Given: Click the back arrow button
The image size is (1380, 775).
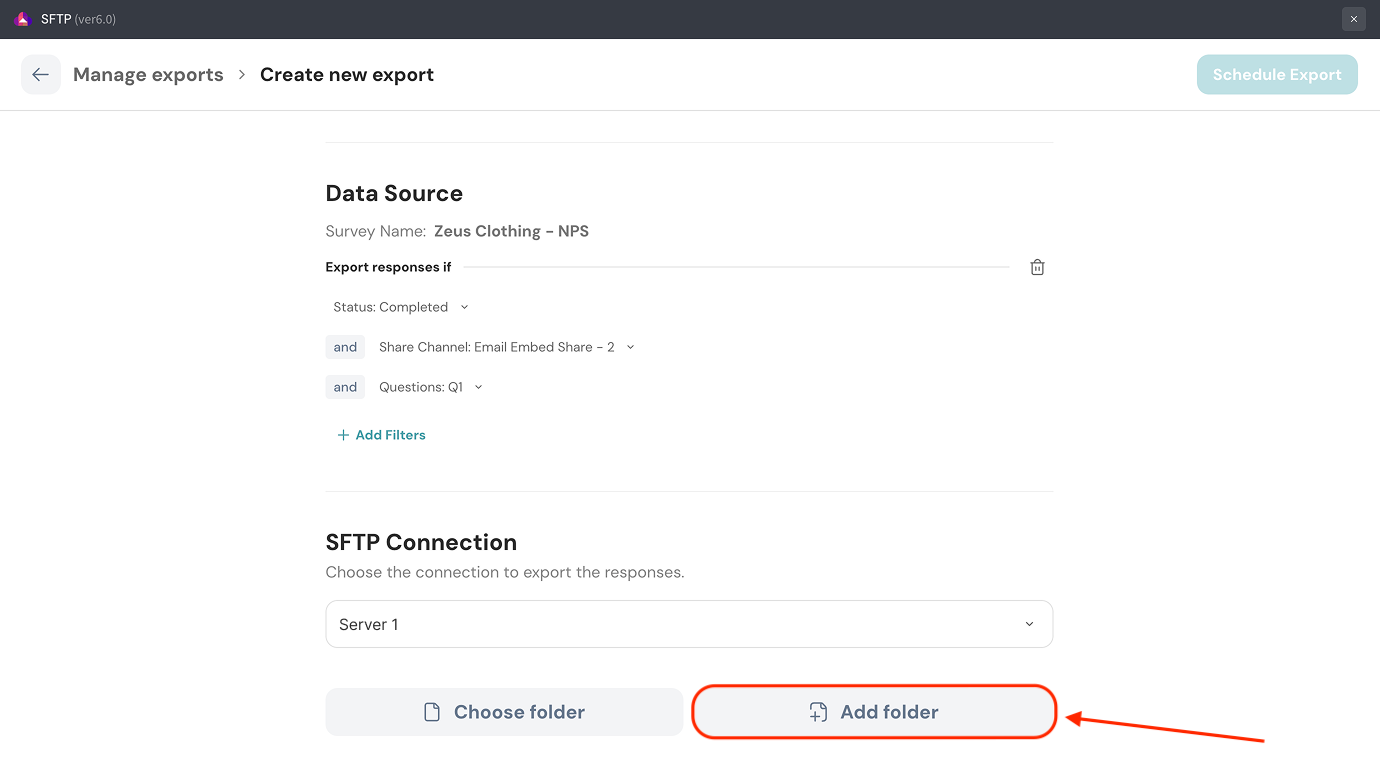Looking at the screenshot, I should pos(40,75).
